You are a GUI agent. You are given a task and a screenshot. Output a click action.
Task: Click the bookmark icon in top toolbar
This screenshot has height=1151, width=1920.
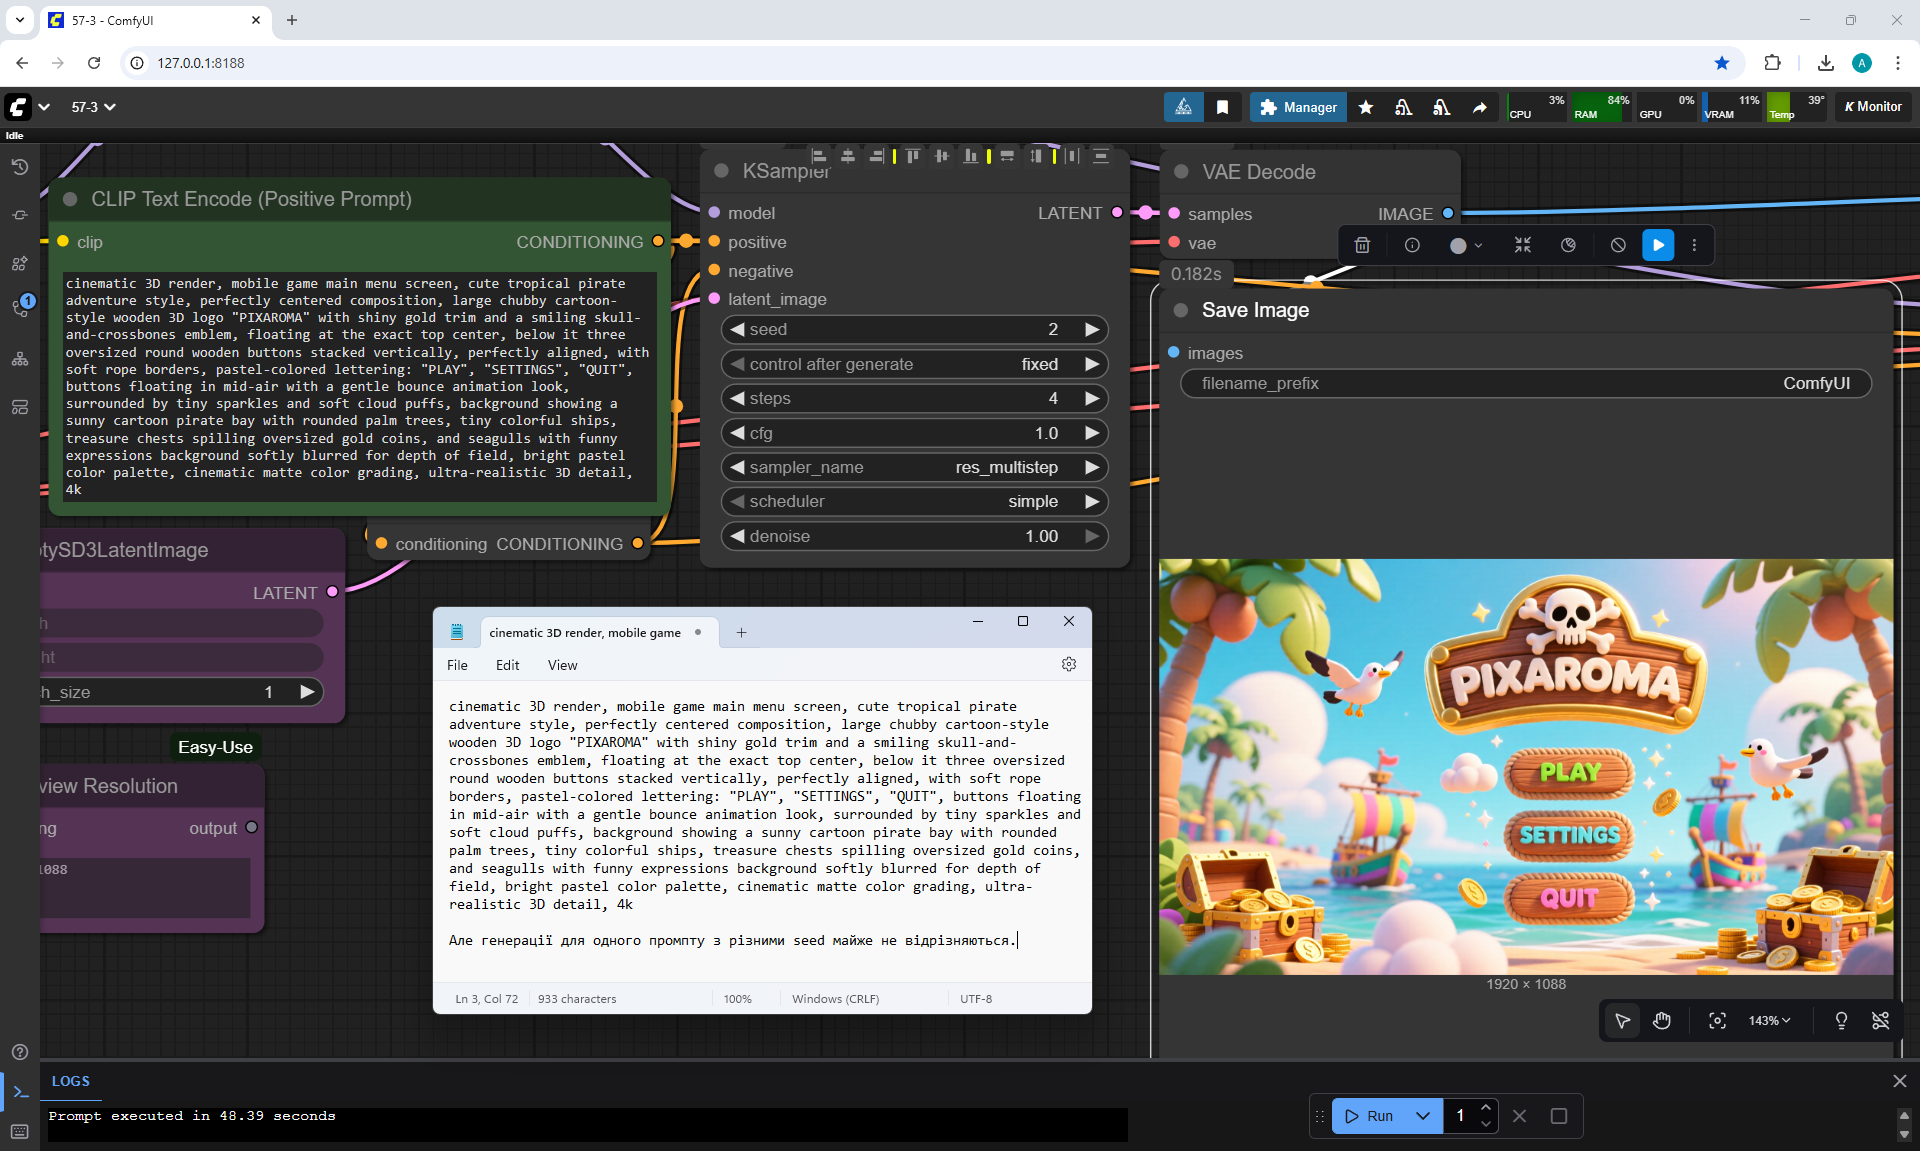pos(1222,107)
